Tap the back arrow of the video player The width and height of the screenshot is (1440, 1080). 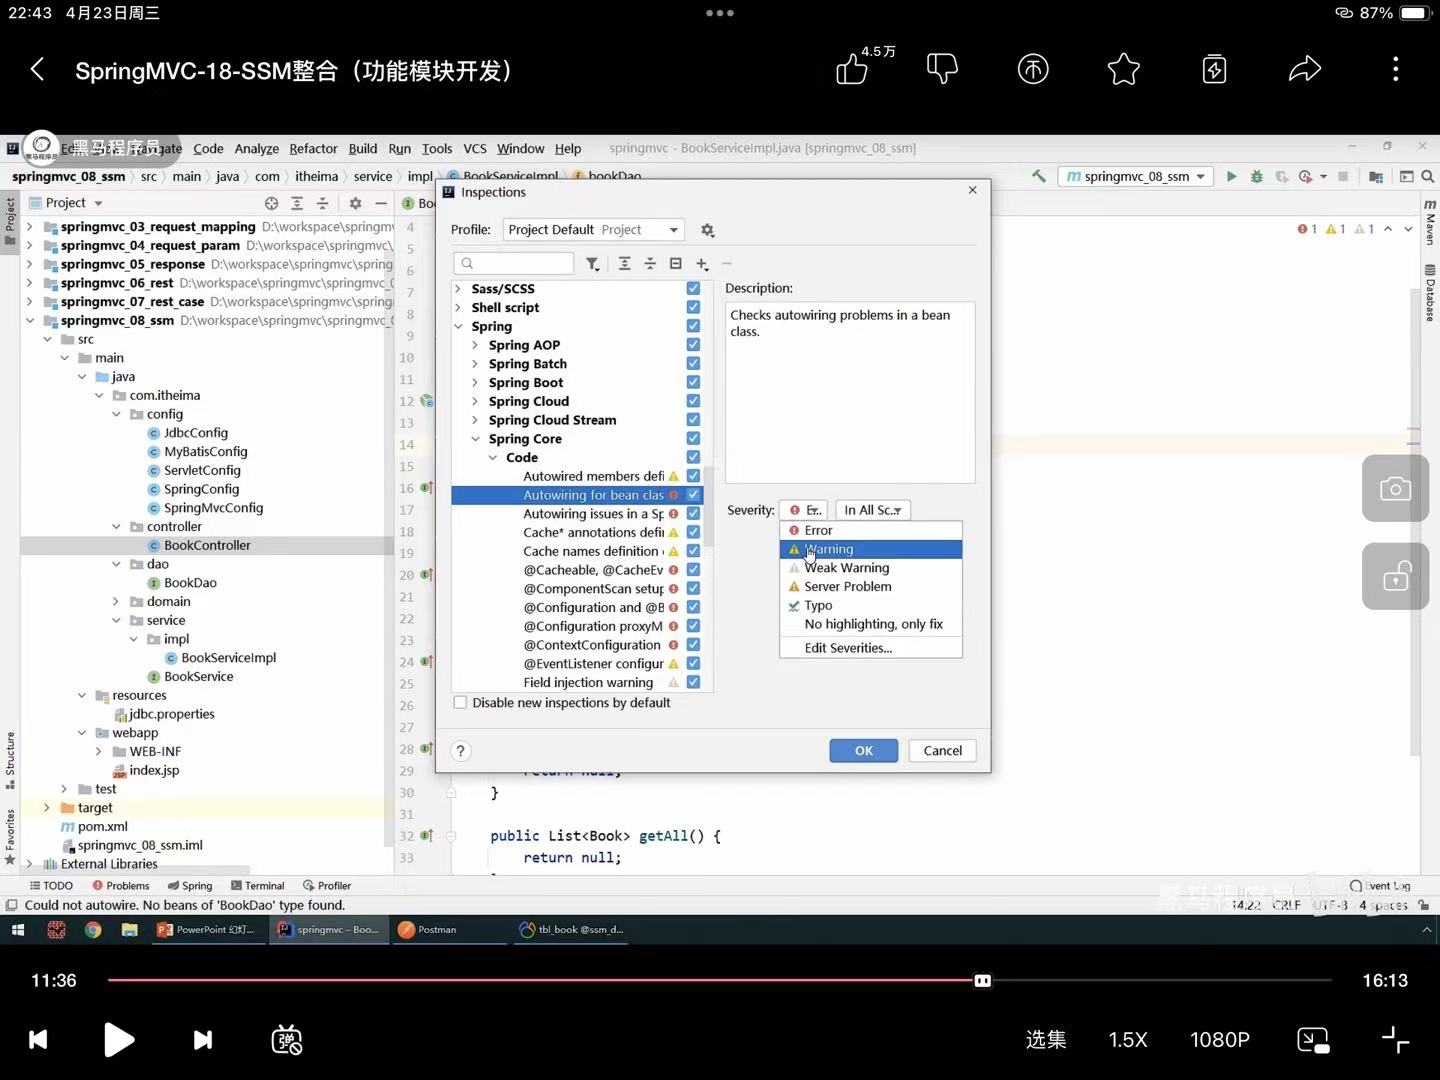pos(38,69)
